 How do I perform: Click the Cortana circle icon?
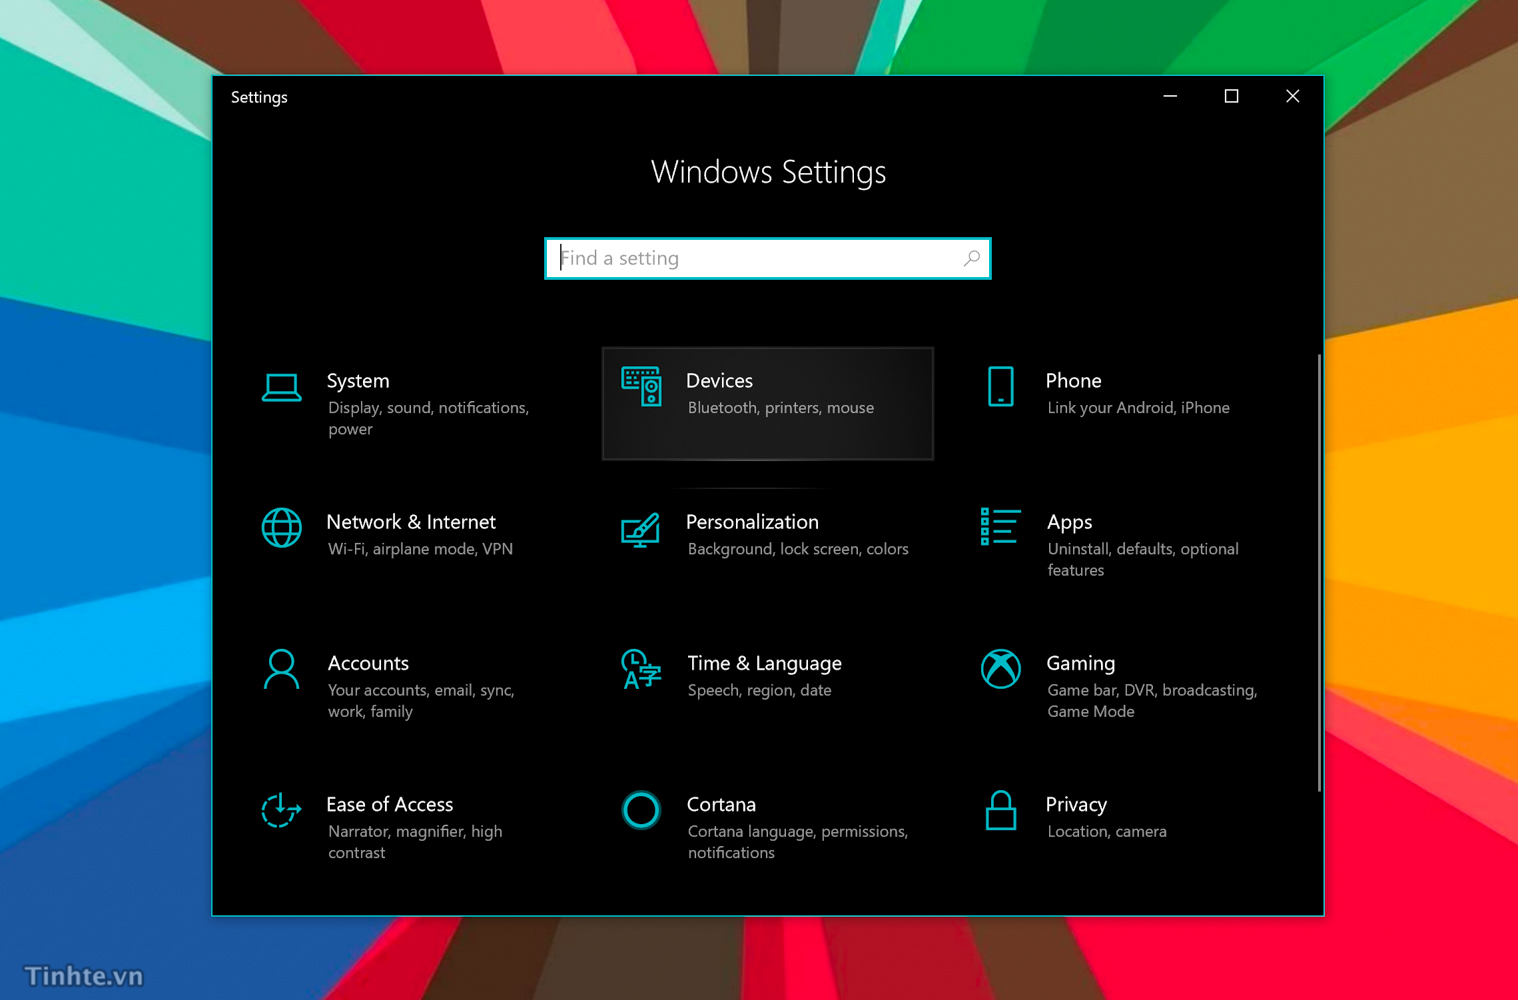pyautogui.click(x=641, y=810)
